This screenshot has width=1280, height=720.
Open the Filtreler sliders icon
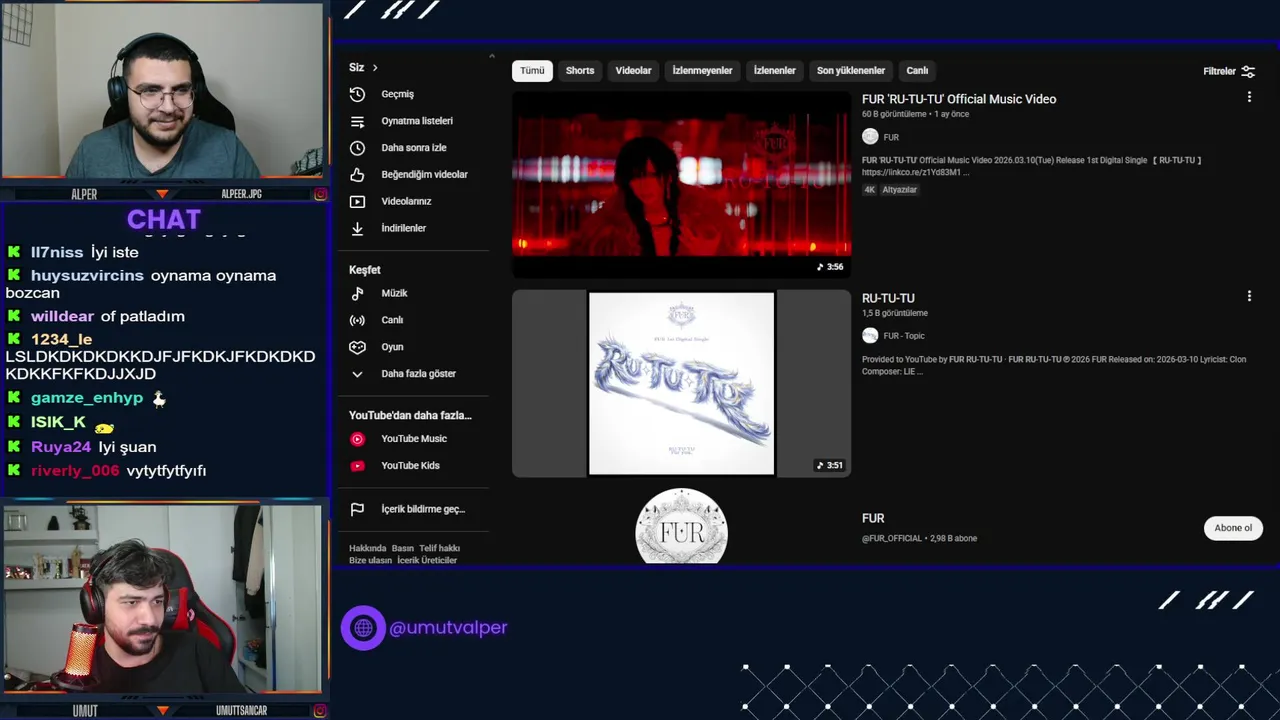tap(1248, 71)
